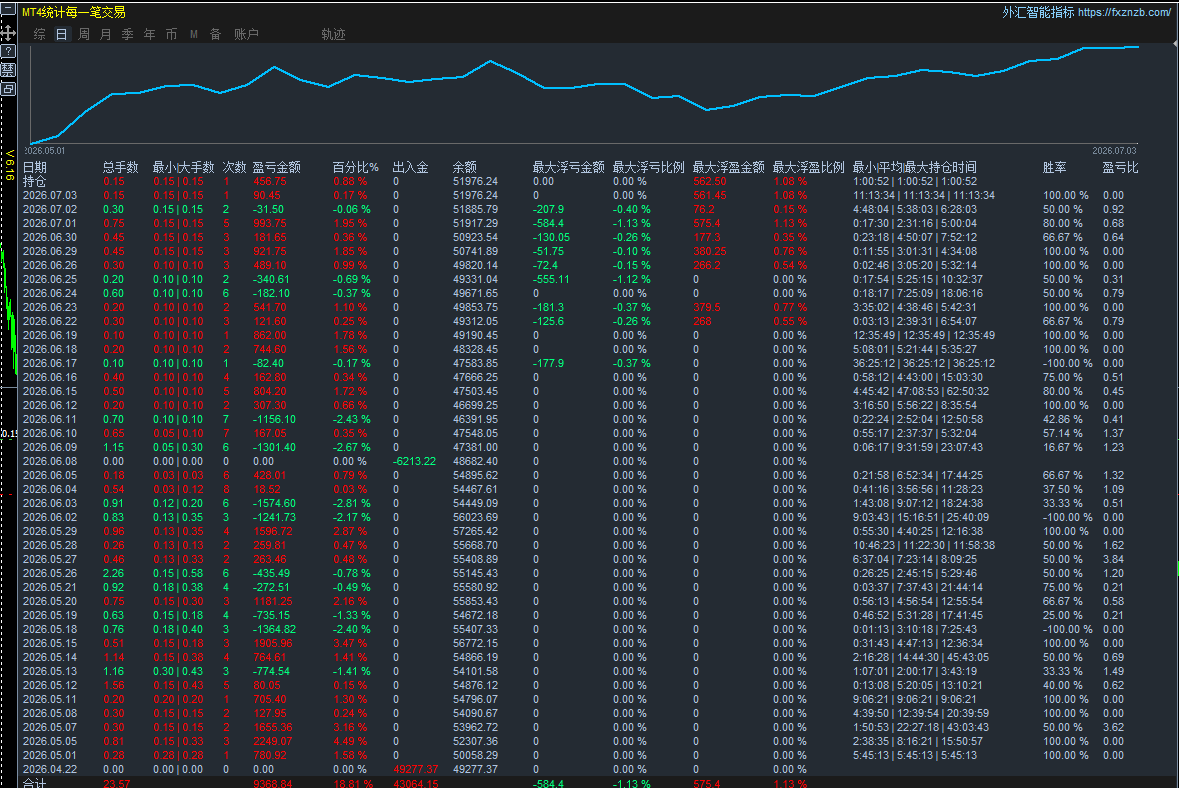Screen dimensions: 1179x788
Task: Click the 盈亏金额 column header
Action: pos(276,167)
